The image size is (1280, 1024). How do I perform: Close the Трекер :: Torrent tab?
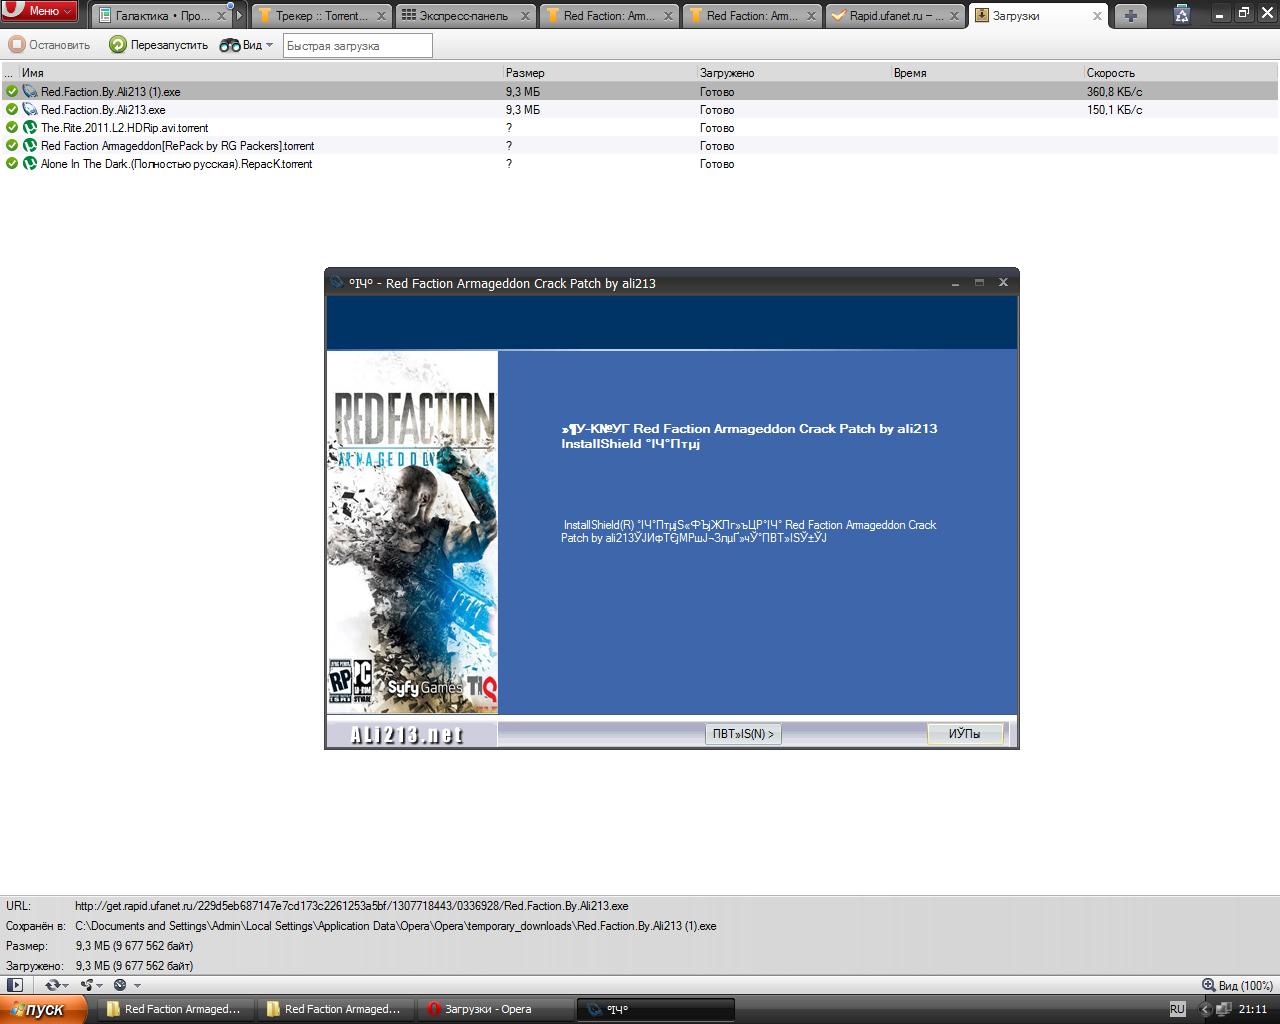[x=381, y=16]
